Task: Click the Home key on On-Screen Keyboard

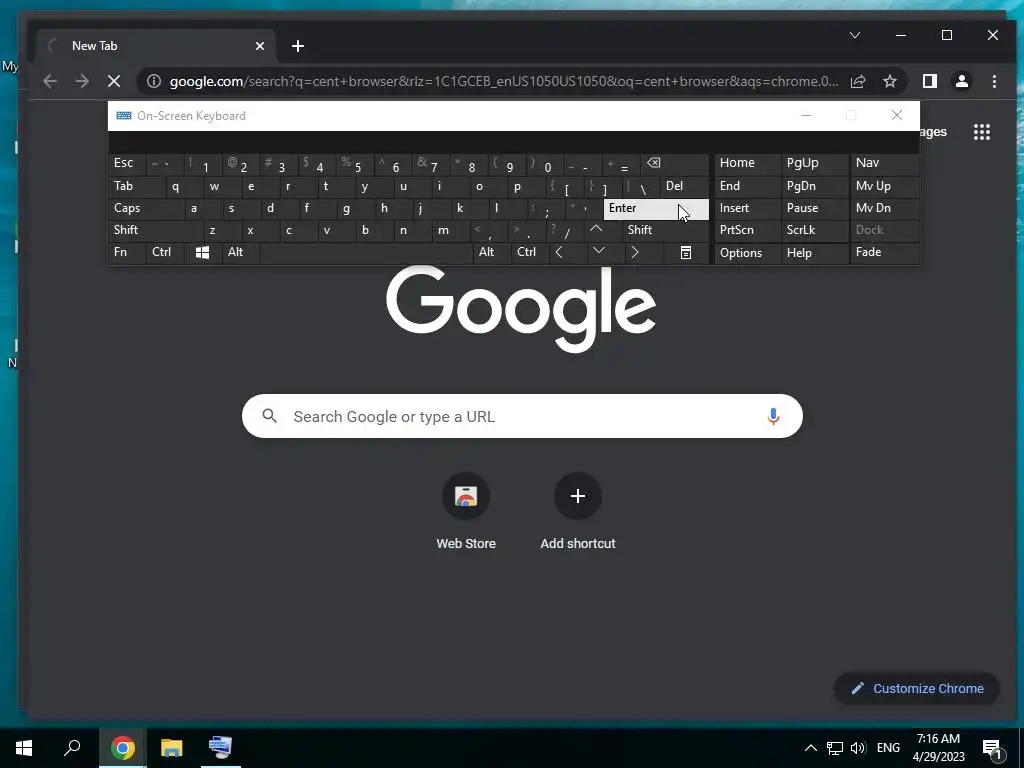Action: [746, 164]
